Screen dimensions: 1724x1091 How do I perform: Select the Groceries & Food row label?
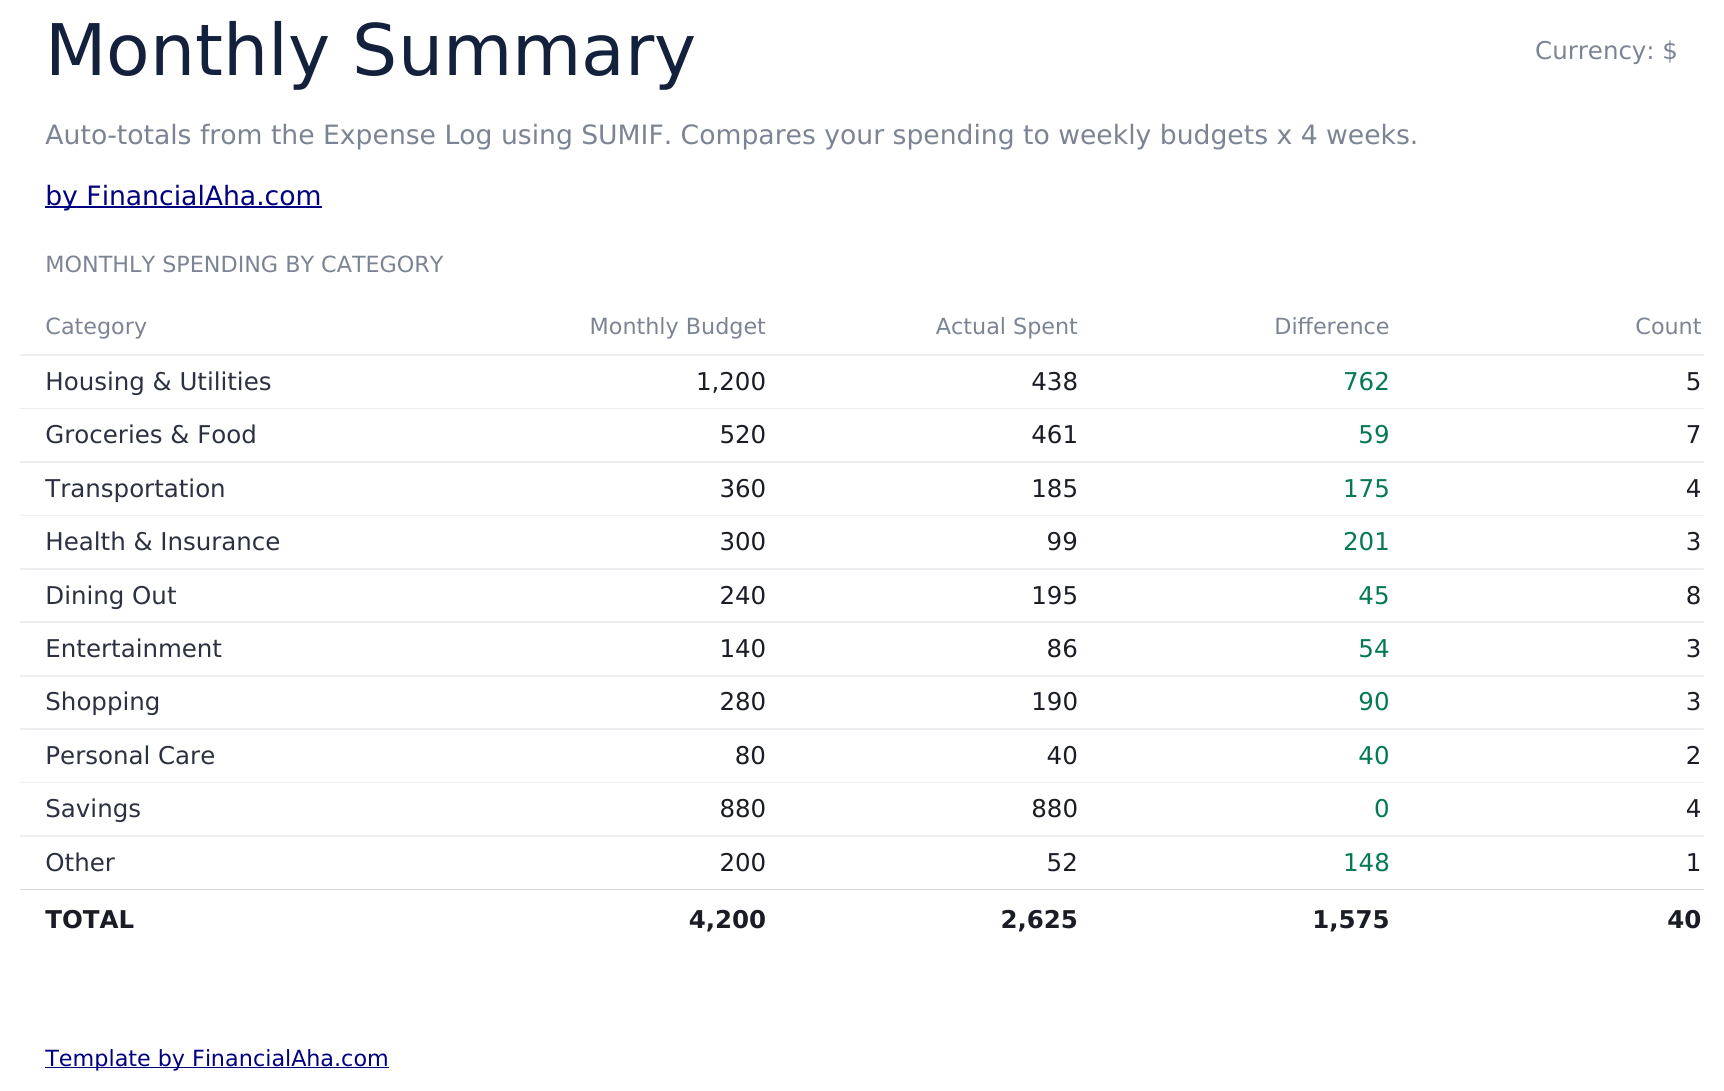151,435
